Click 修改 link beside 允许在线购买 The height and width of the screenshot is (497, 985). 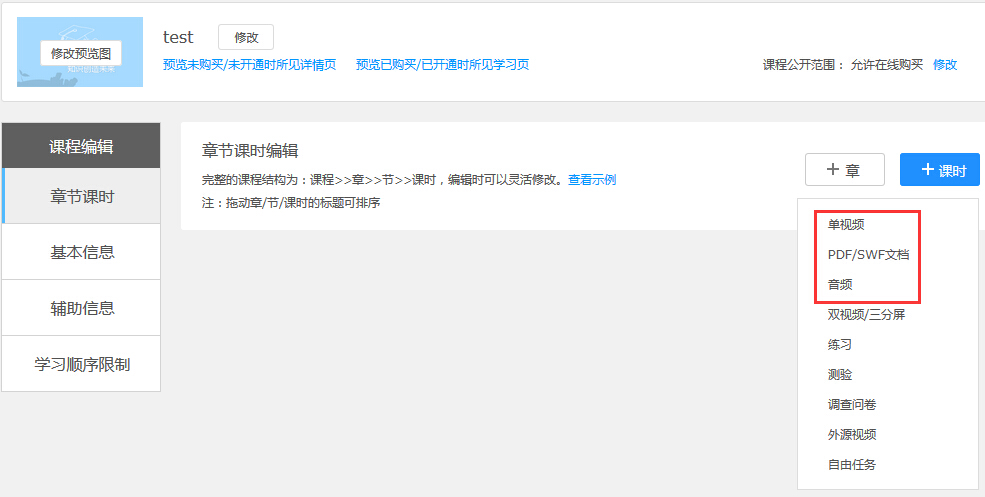(x=944, y=65)
